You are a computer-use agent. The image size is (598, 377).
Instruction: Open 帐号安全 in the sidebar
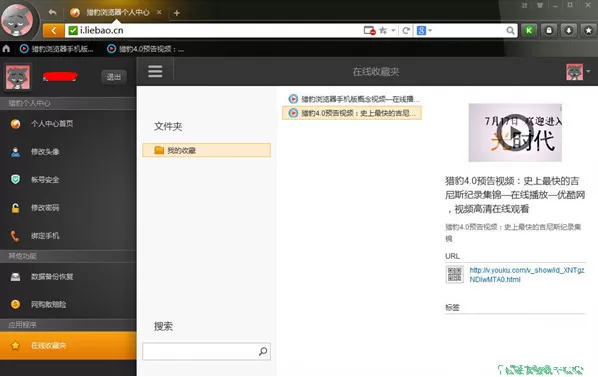click(x=68, y=180)
